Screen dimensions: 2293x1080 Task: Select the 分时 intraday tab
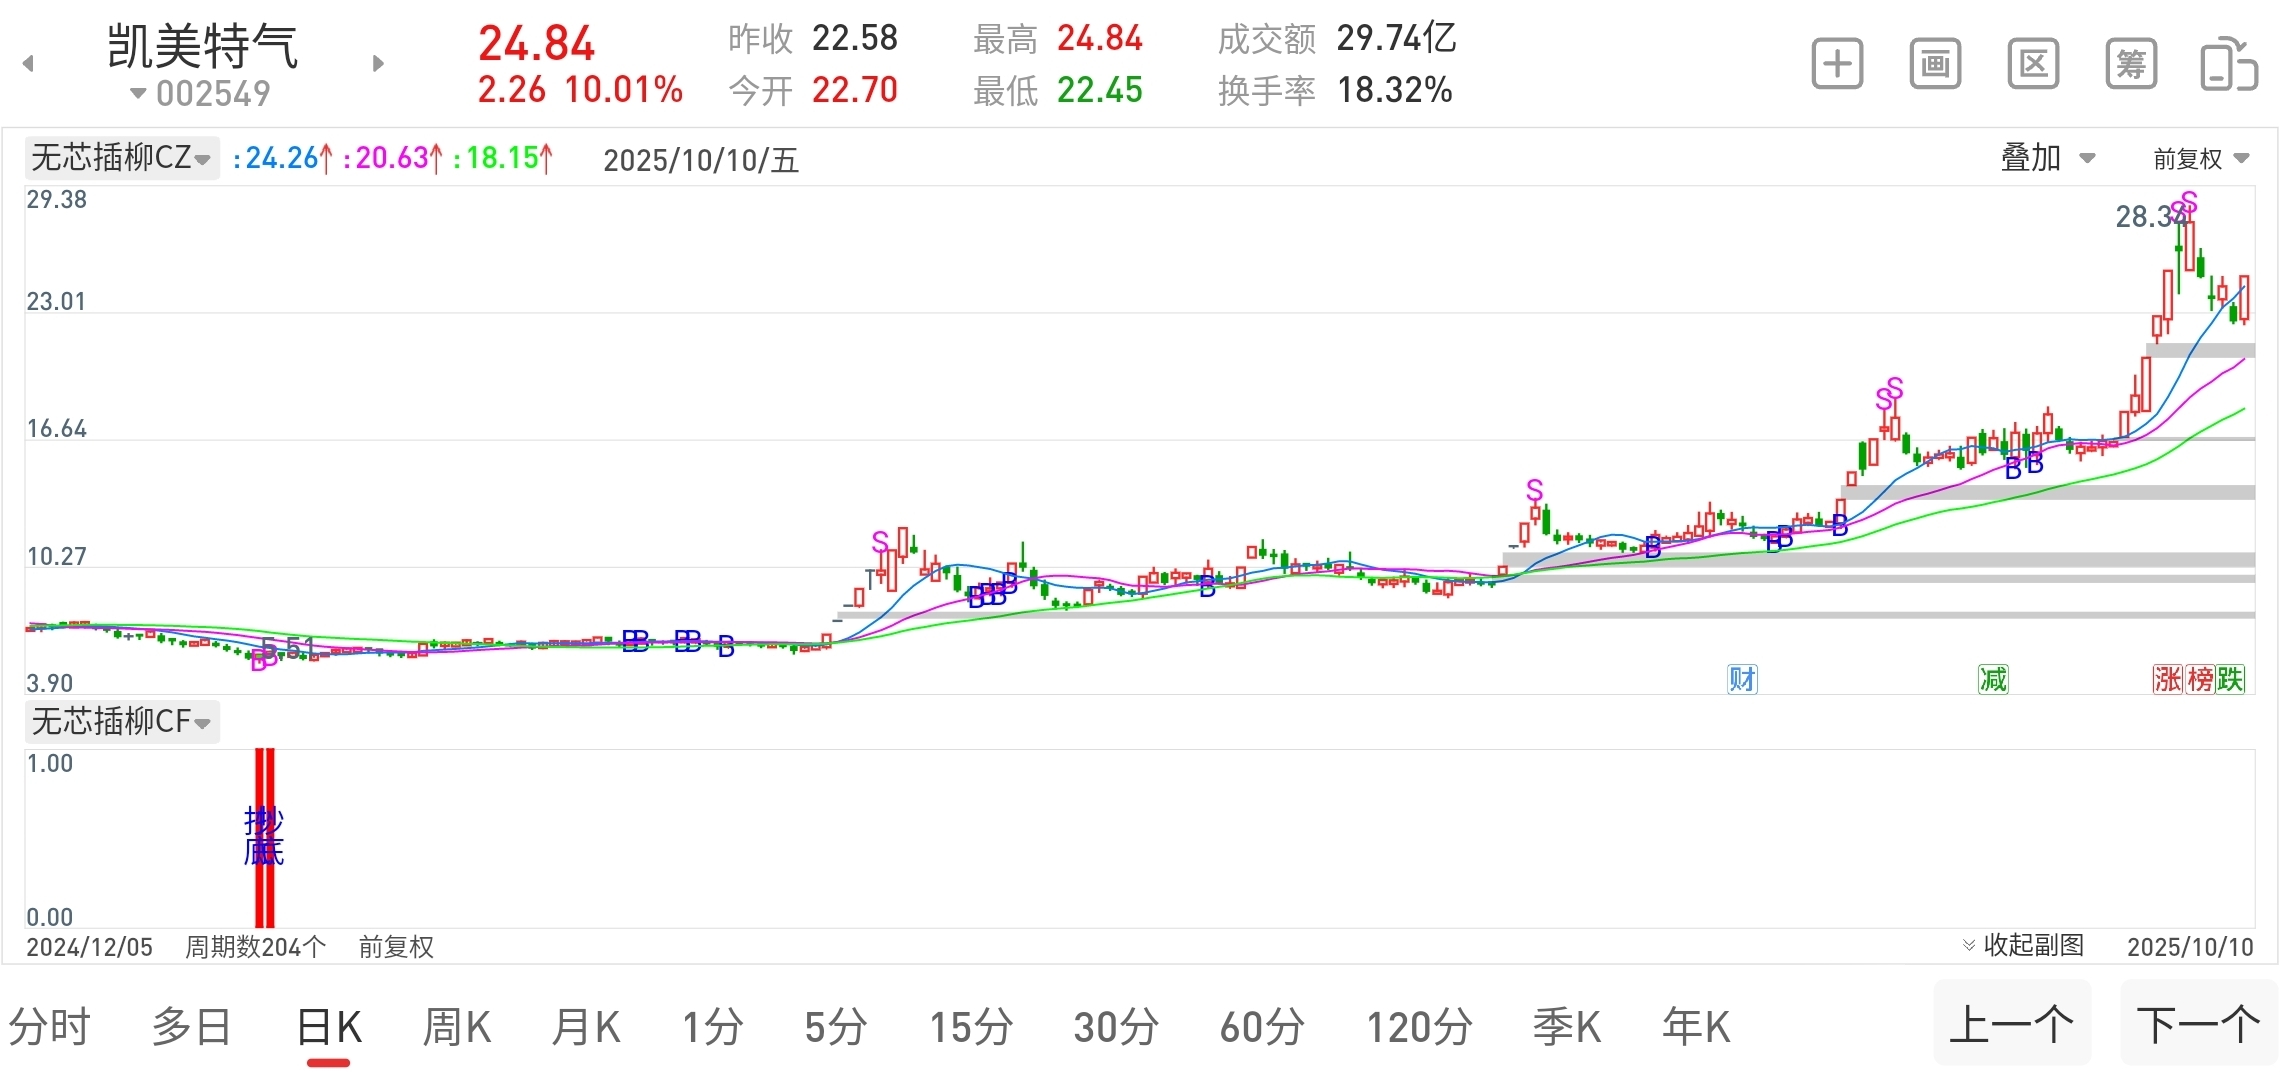(50, 1027)
